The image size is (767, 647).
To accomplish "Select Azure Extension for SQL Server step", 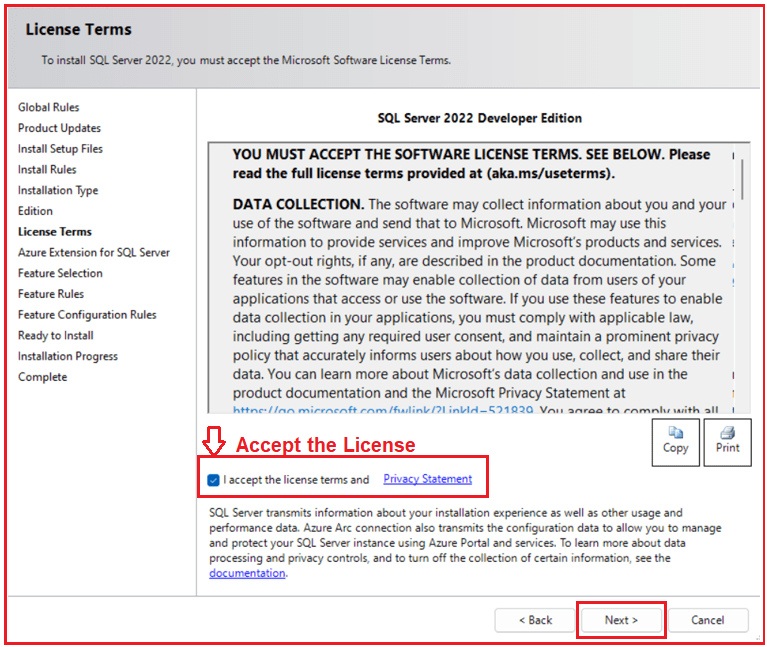I will pyautogui.click(x=94, y=252).
